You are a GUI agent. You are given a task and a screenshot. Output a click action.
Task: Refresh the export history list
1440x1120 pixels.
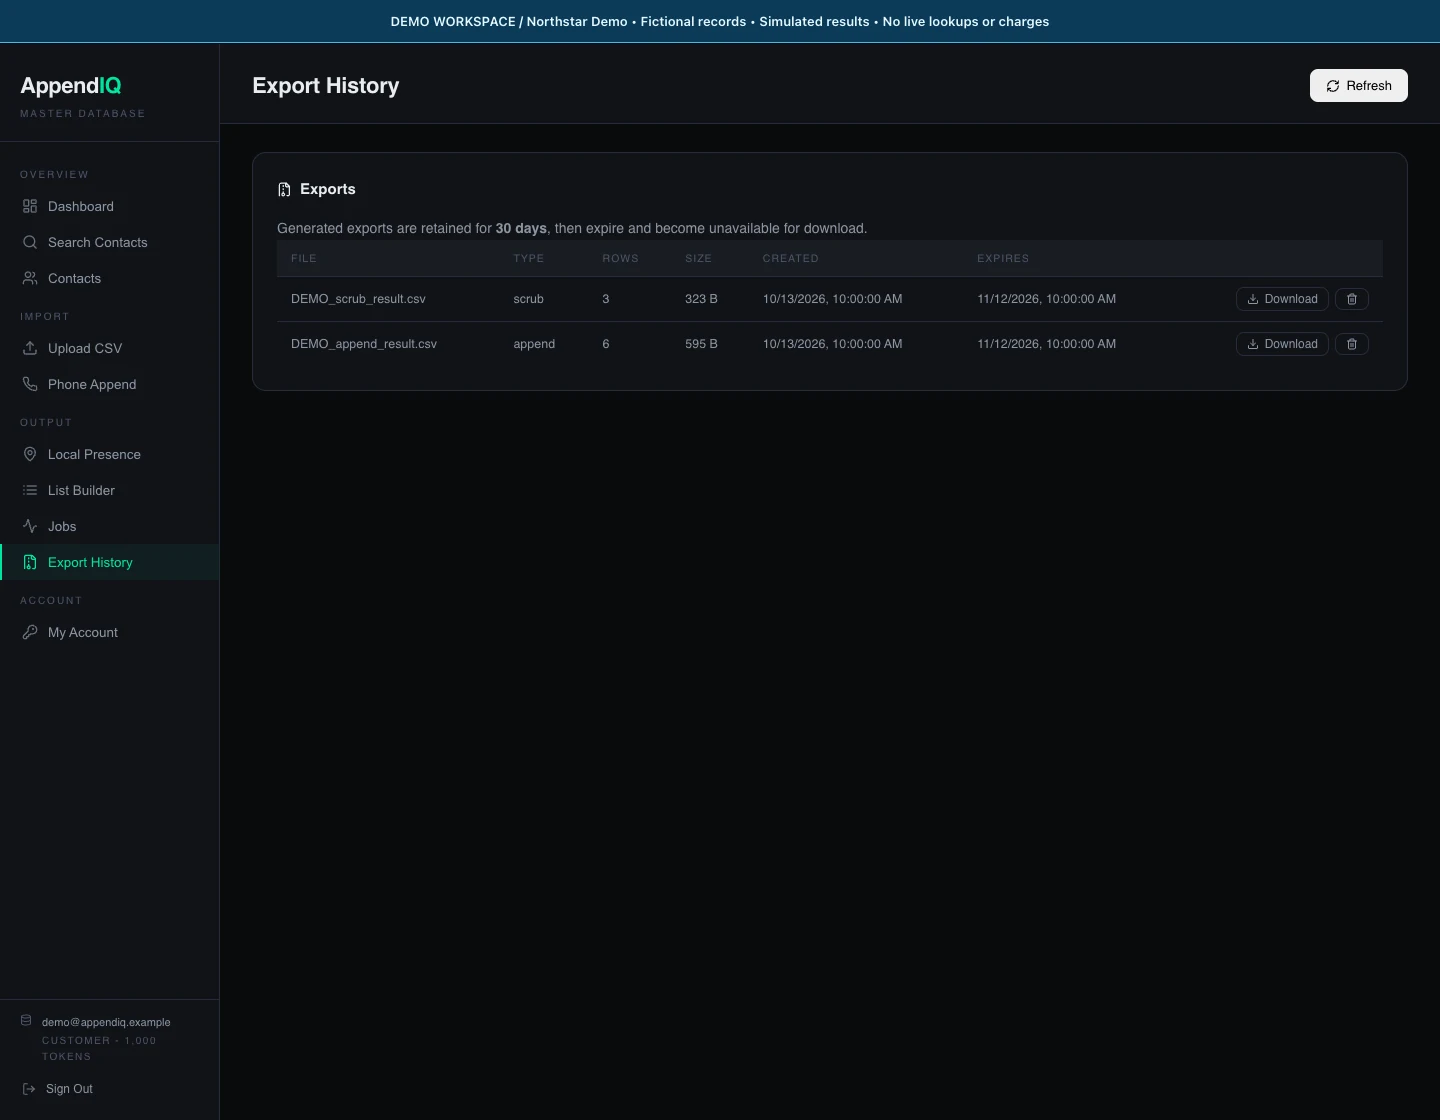1359,86
